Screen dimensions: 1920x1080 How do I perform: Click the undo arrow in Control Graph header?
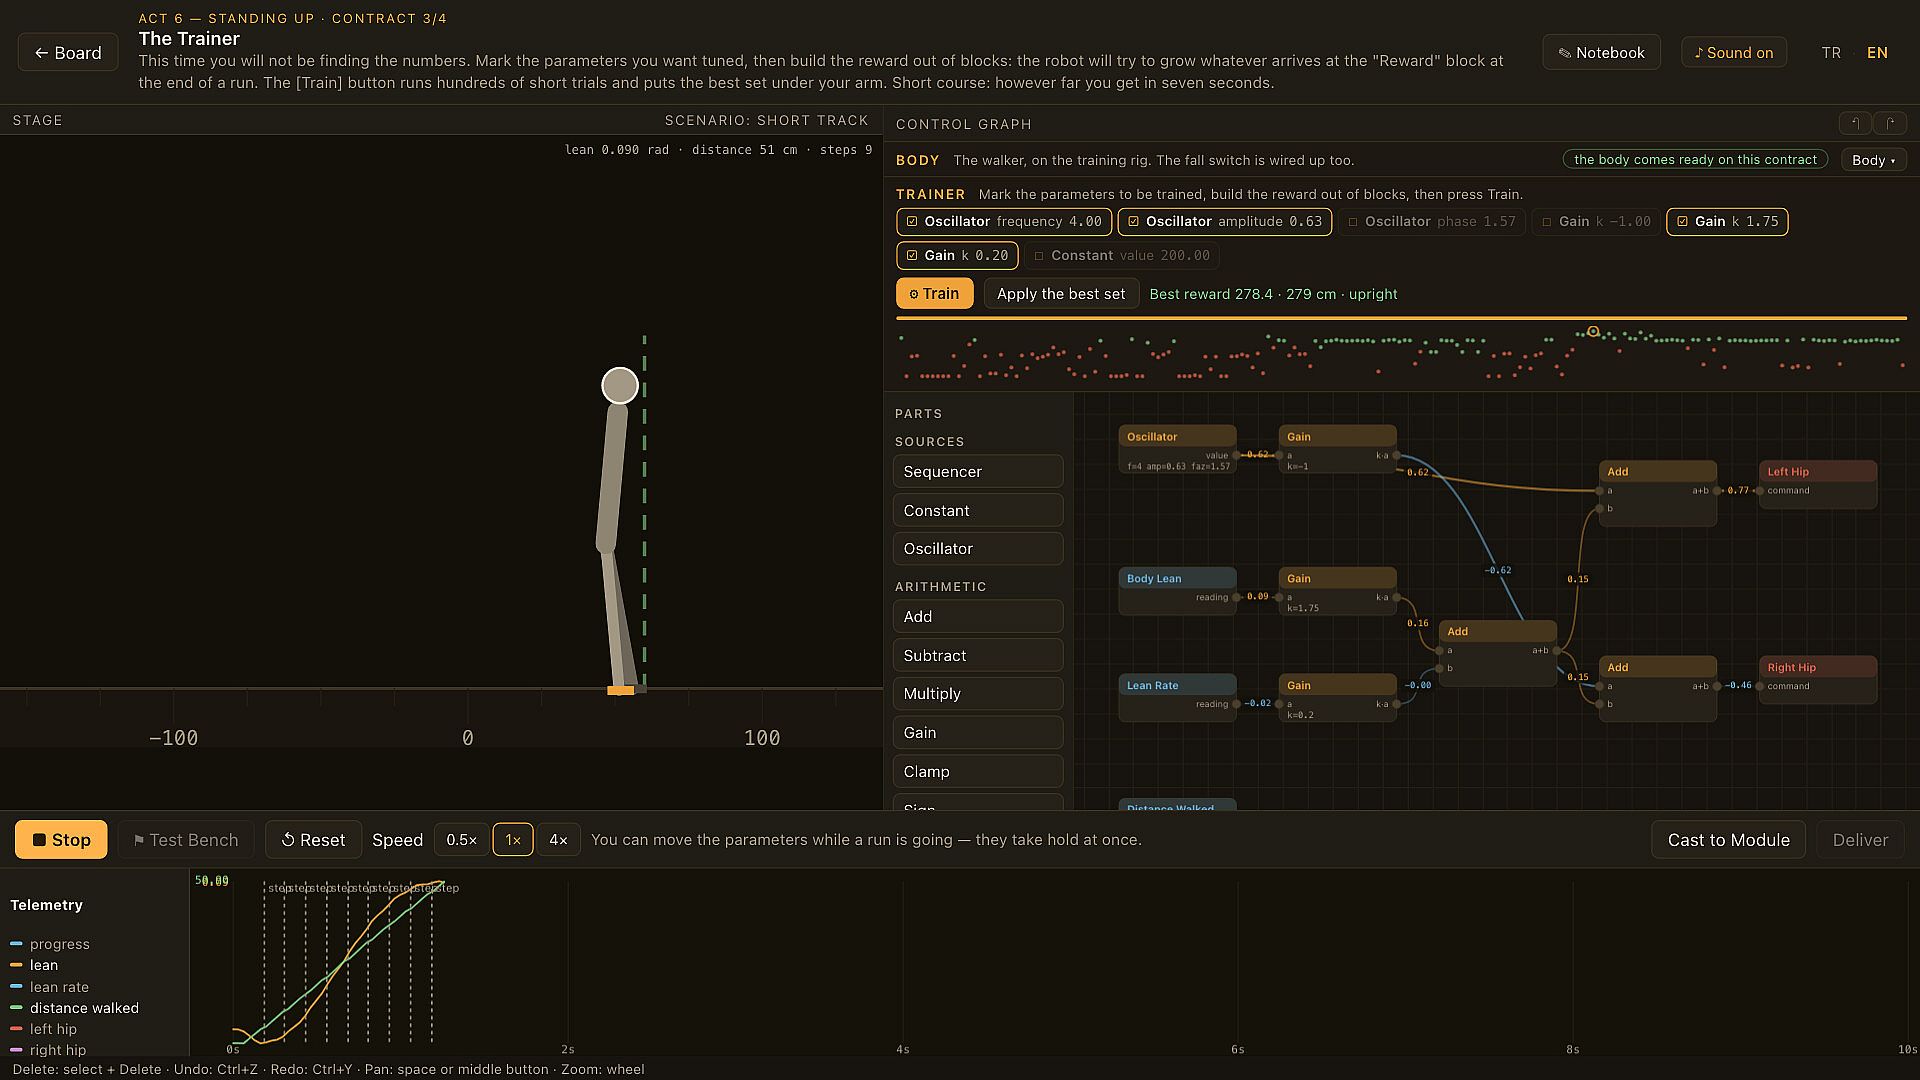1855,123
